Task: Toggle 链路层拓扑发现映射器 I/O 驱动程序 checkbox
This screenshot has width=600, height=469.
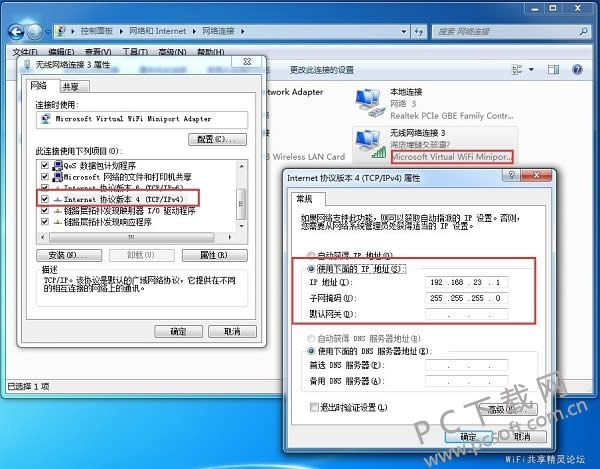Action: pos(45,210)
